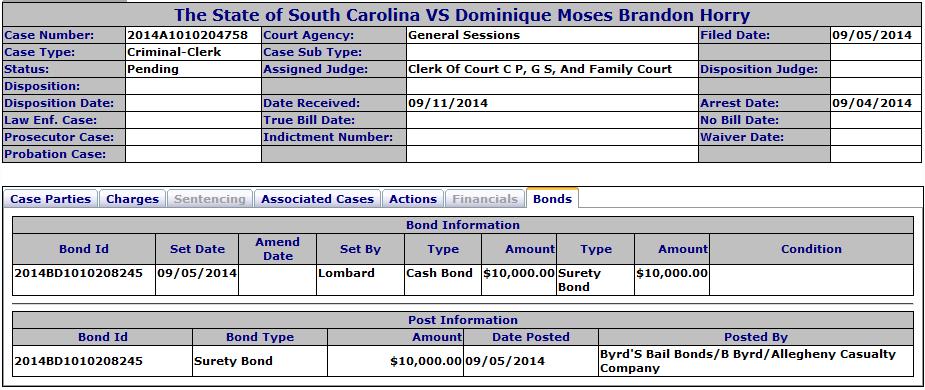Select the greyed Financials tab

tap(485, 199)
